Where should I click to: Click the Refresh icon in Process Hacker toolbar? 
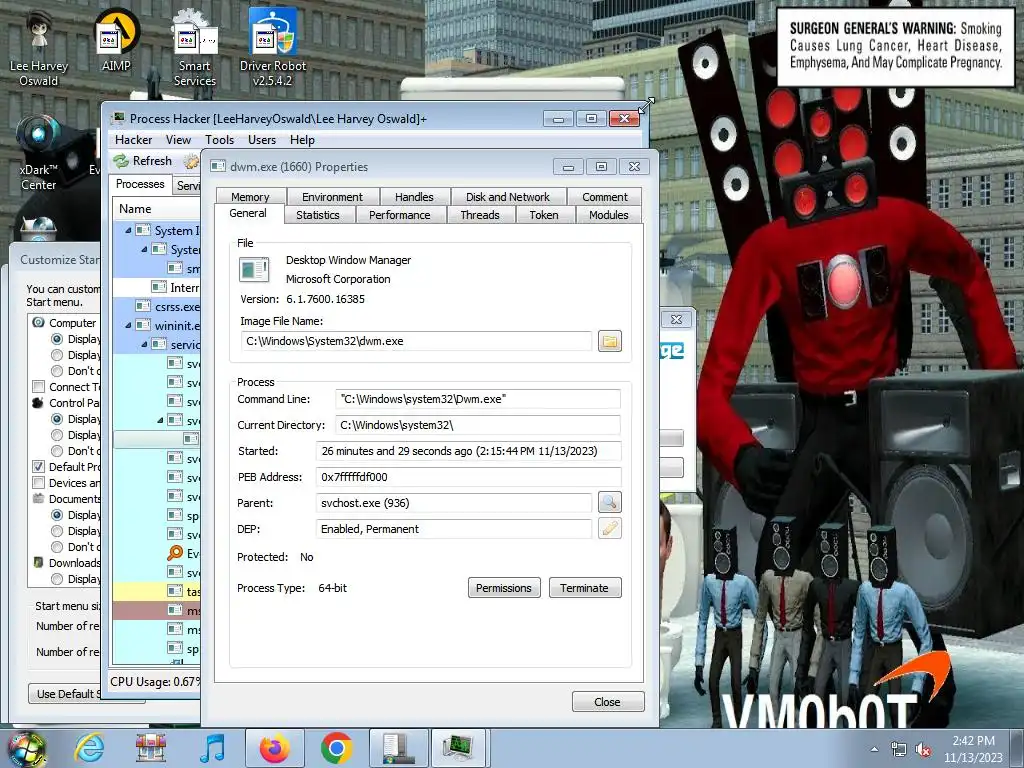[121, 161]
